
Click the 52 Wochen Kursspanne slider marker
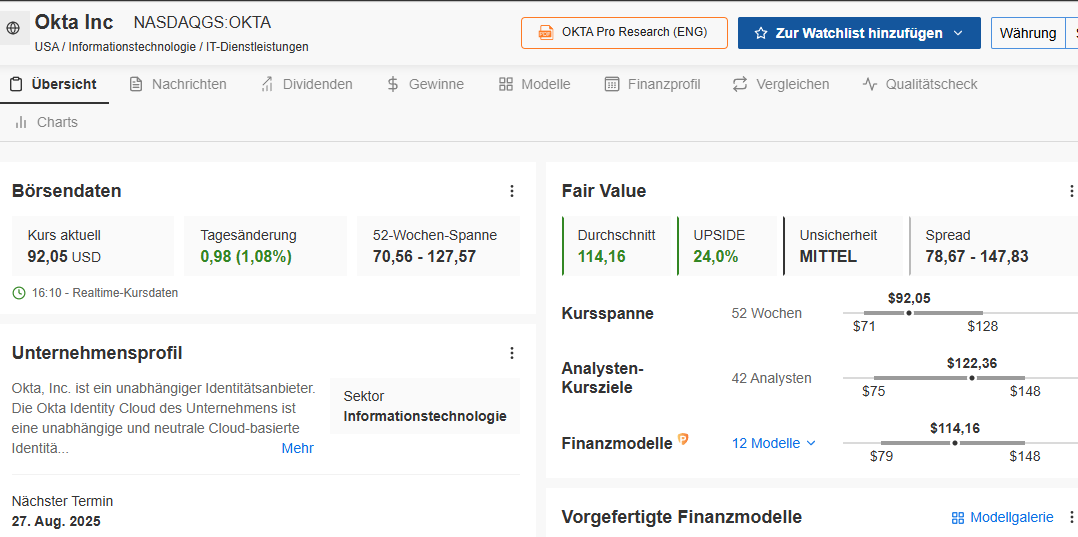click(908, 313)
